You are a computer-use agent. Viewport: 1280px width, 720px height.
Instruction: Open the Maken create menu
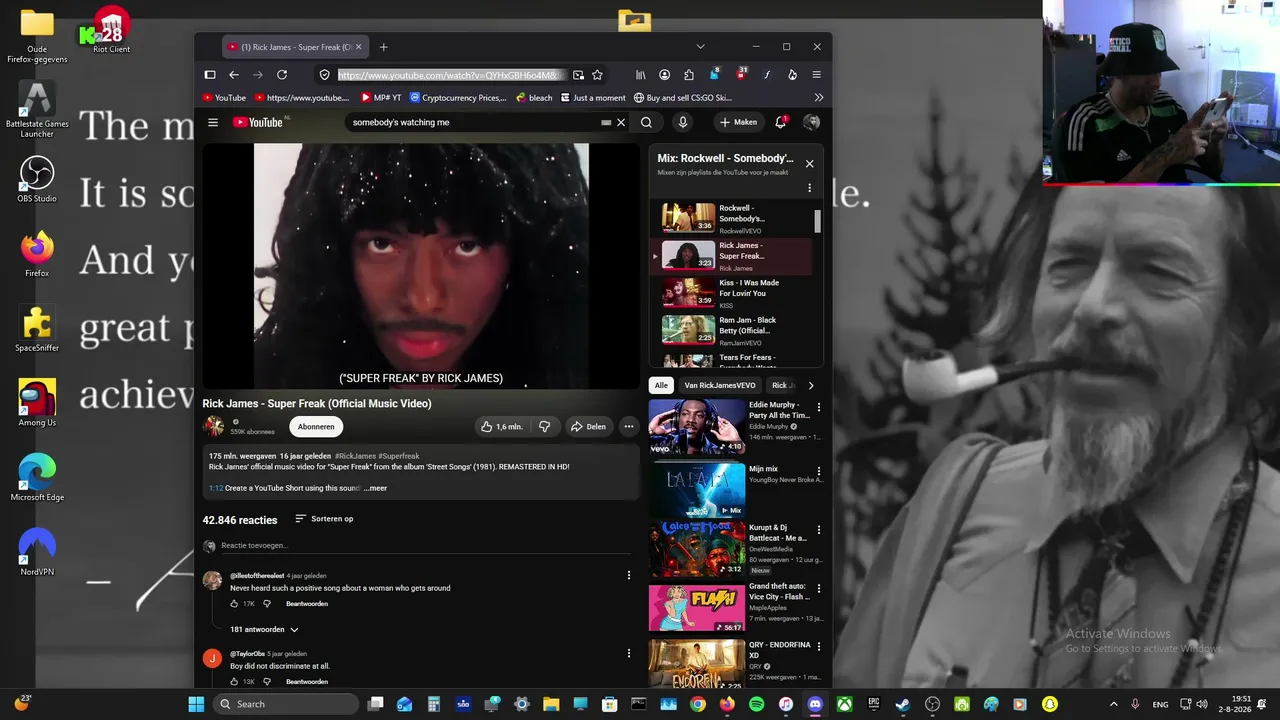coord(738,122)
